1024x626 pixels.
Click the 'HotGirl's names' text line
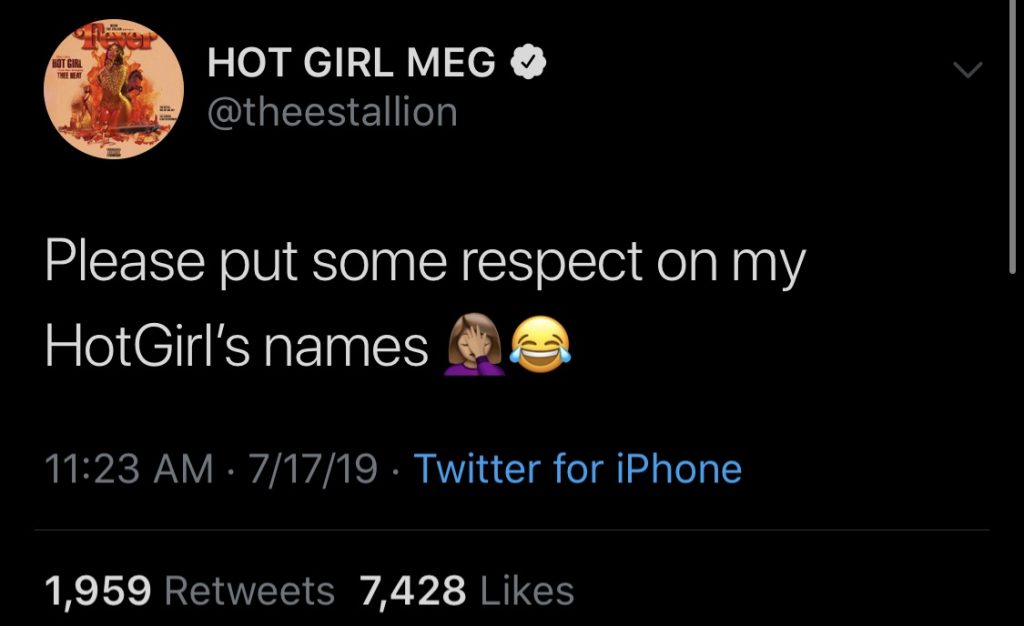click(x=236, y=346)
